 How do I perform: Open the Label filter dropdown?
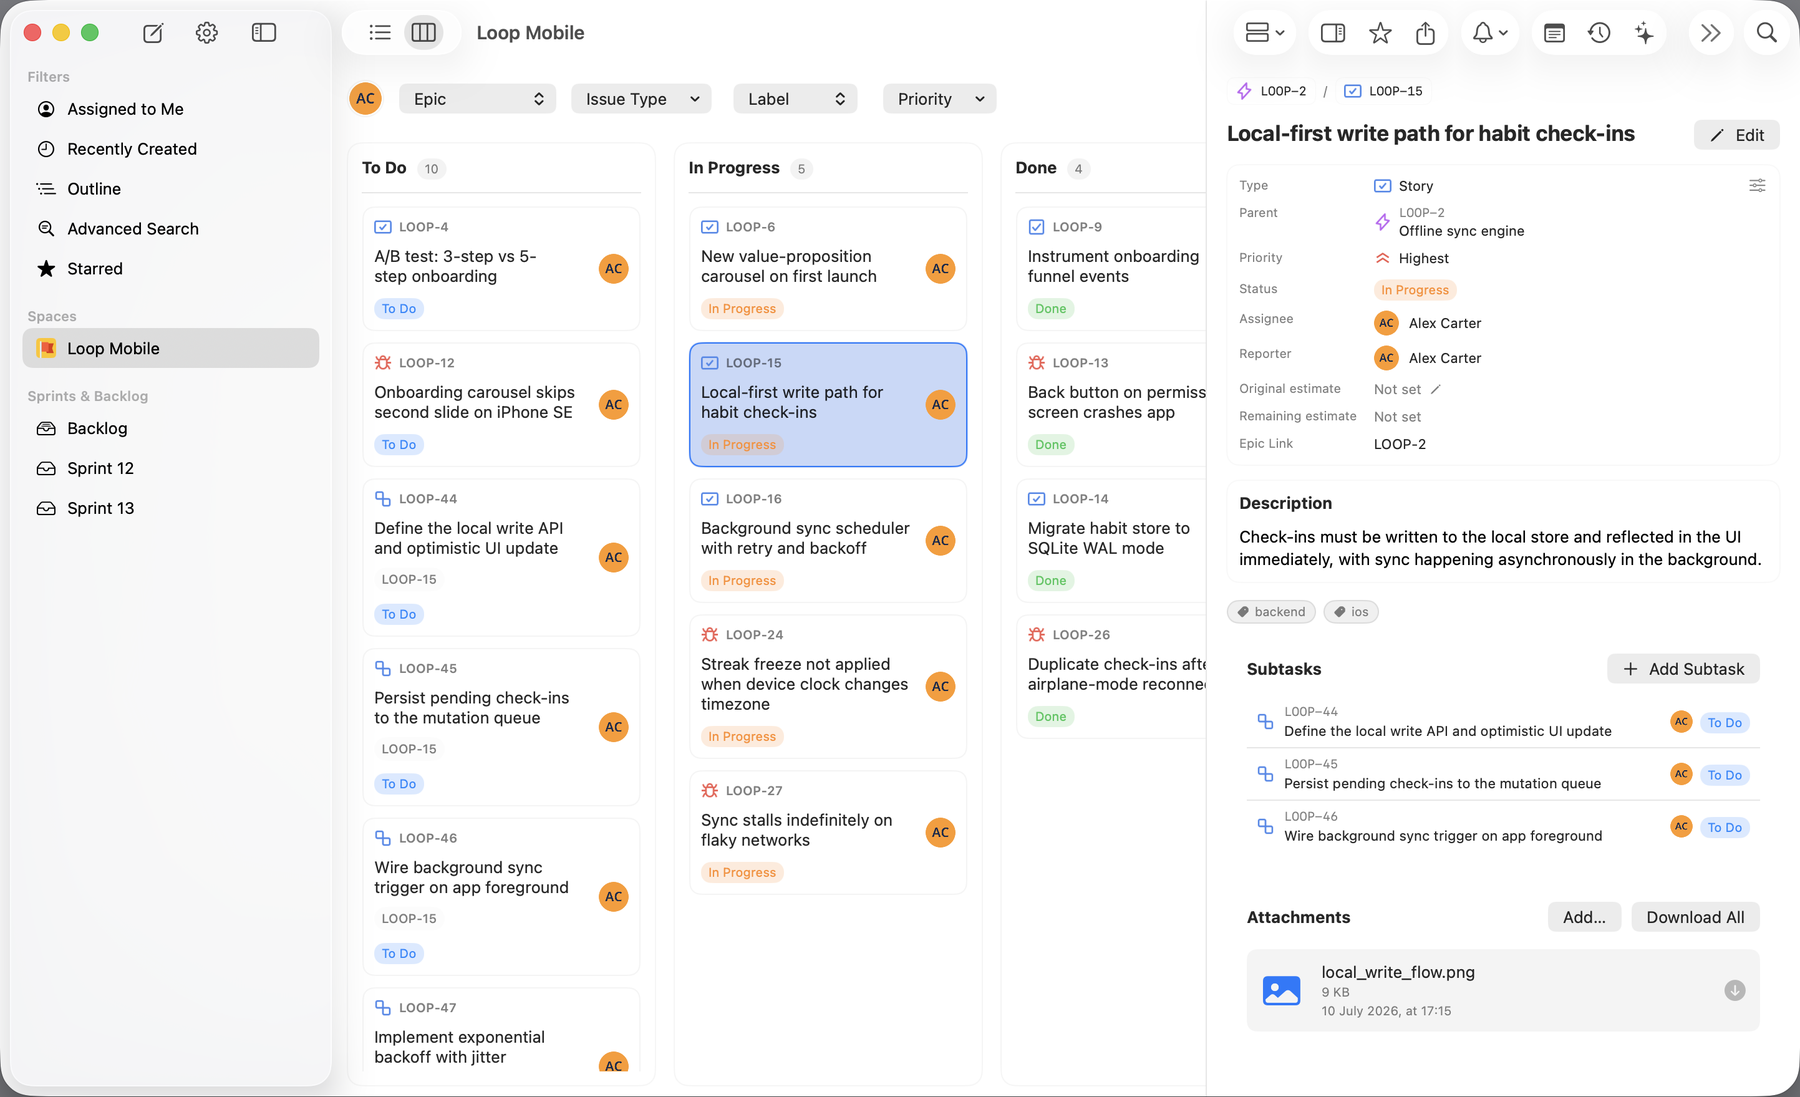click(795, 99)
